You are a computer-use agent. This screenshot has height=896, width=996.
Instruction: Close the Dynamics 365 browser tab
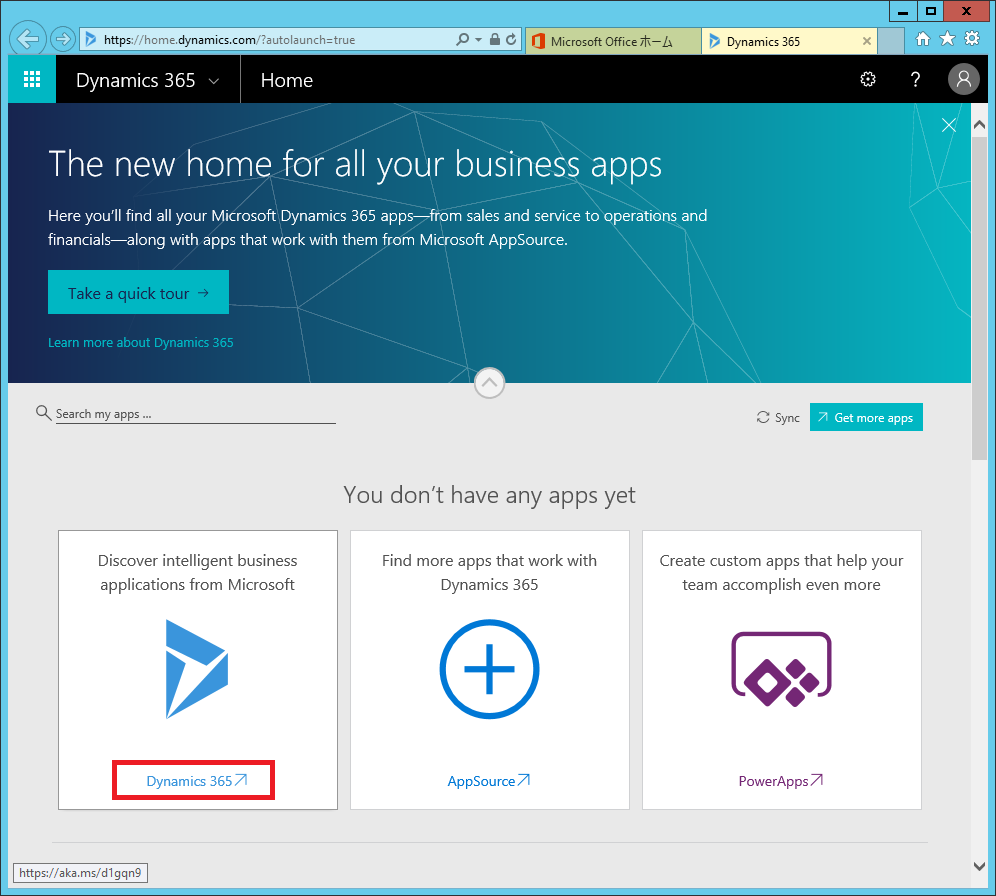(x=866, y=41)
